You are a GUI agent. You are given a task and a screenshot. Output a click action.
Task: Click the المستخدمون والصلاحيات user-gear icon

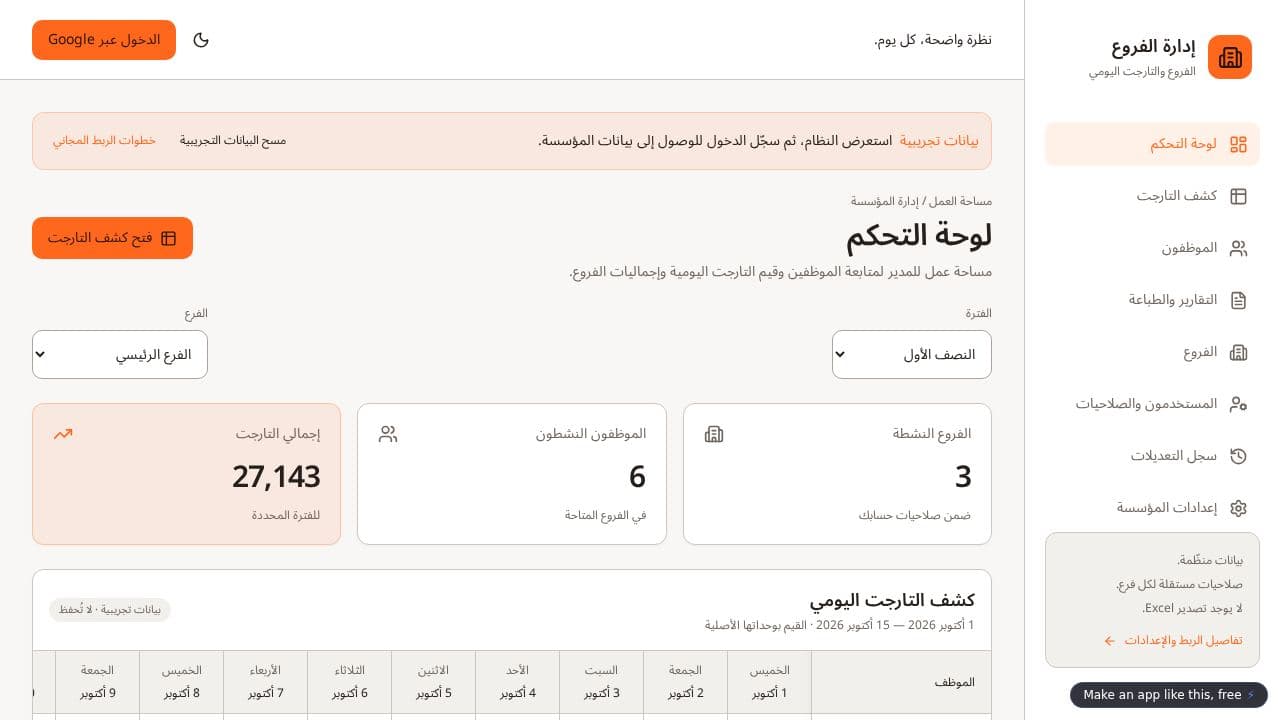tap(1238, 404)
